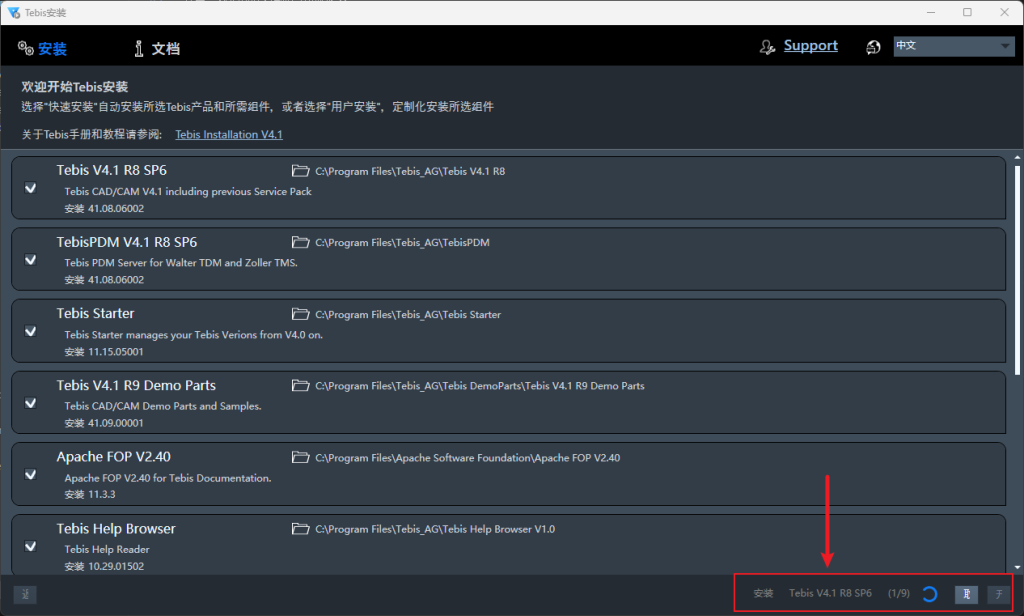Uncheck the Tebis Help Browser checkbox
This screenshot has width=1024, height=616.
point(30,546)
